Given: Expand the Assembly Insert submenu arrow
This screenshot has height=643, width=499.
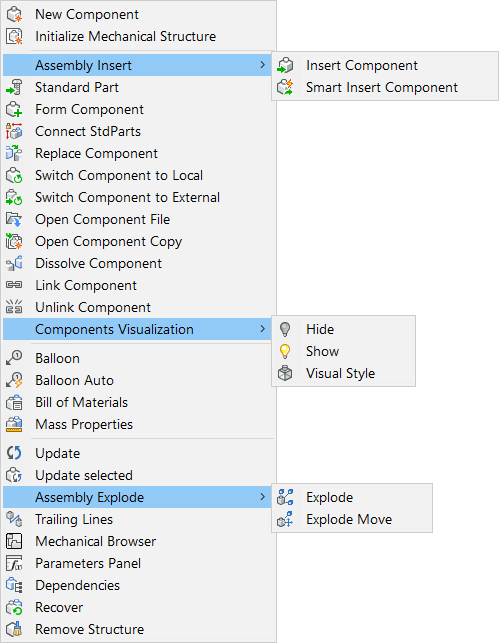Looking at the screenshot, I should click(x=263, y=65).
